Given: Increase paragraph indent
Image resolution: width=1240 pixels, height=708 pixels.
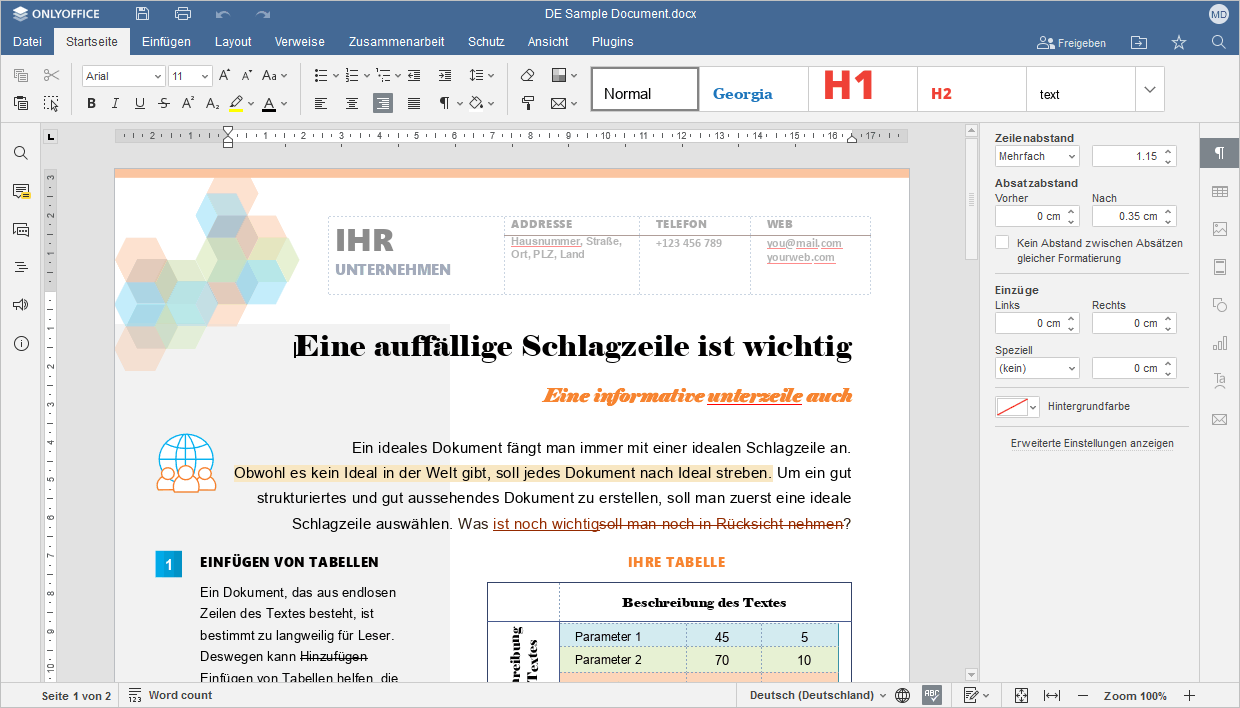Looking at the screenshot, I should [445, 75].
